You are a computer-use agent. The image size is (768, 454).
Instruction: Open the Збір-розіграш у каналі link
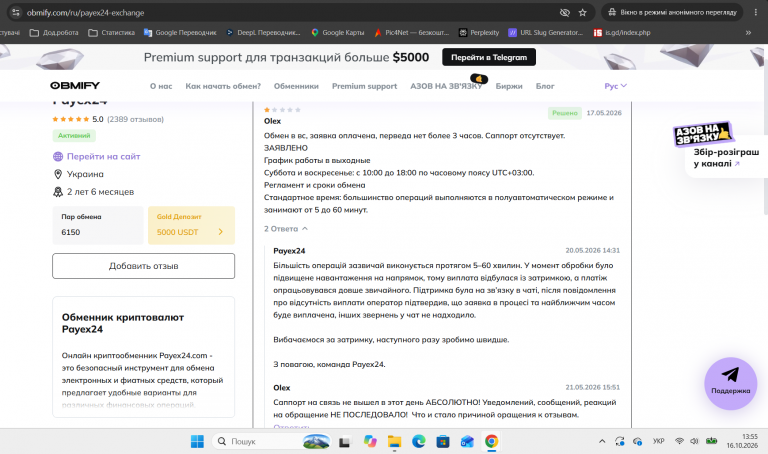coord(726,158)
